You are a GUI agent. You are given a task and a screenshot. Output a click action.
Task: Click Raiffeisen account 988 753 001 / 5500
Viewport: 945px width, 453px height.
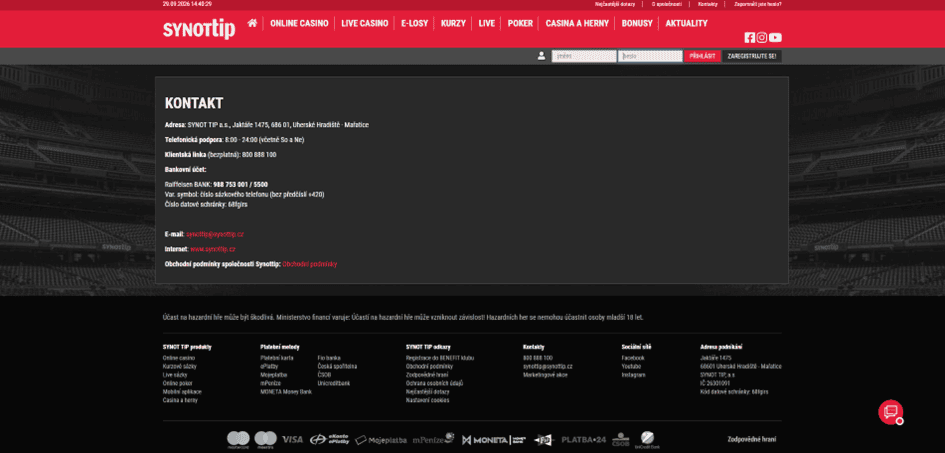240,184
